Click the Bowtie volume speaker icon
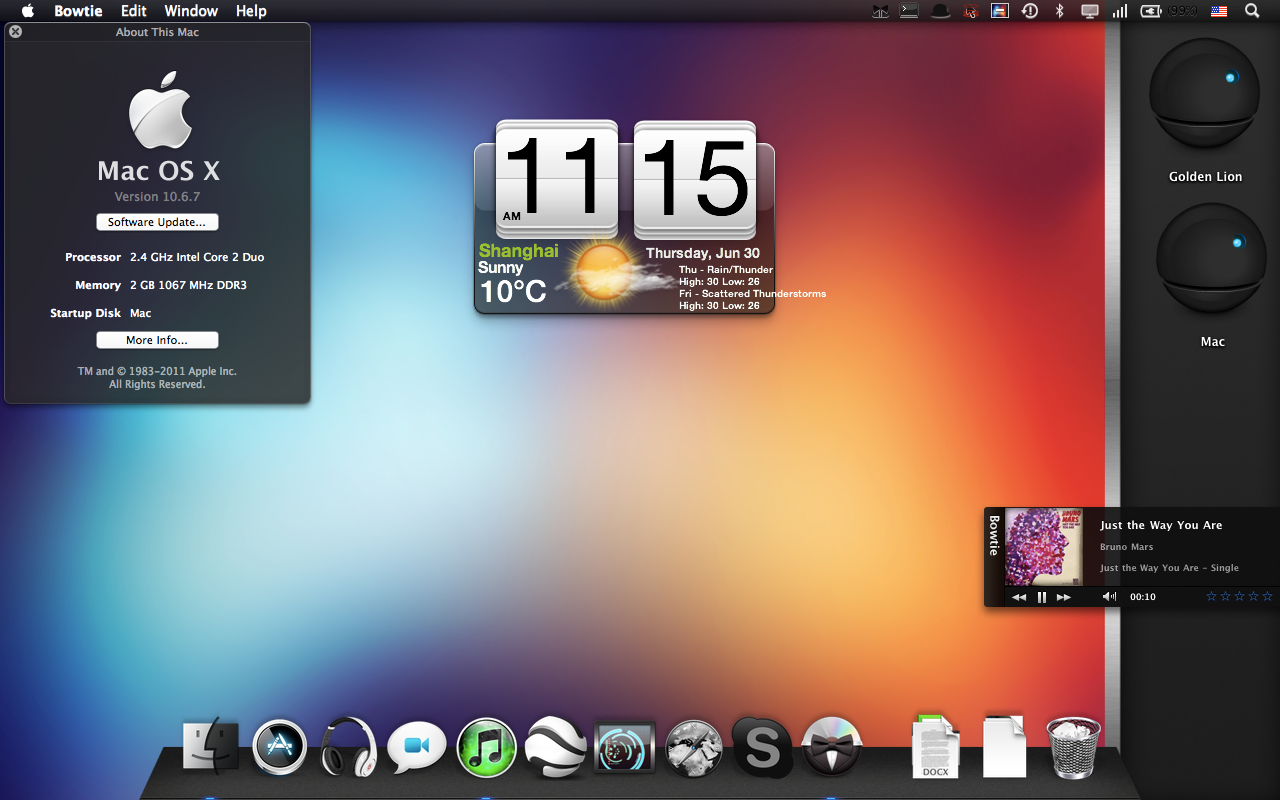 [x=1110, y=597]
